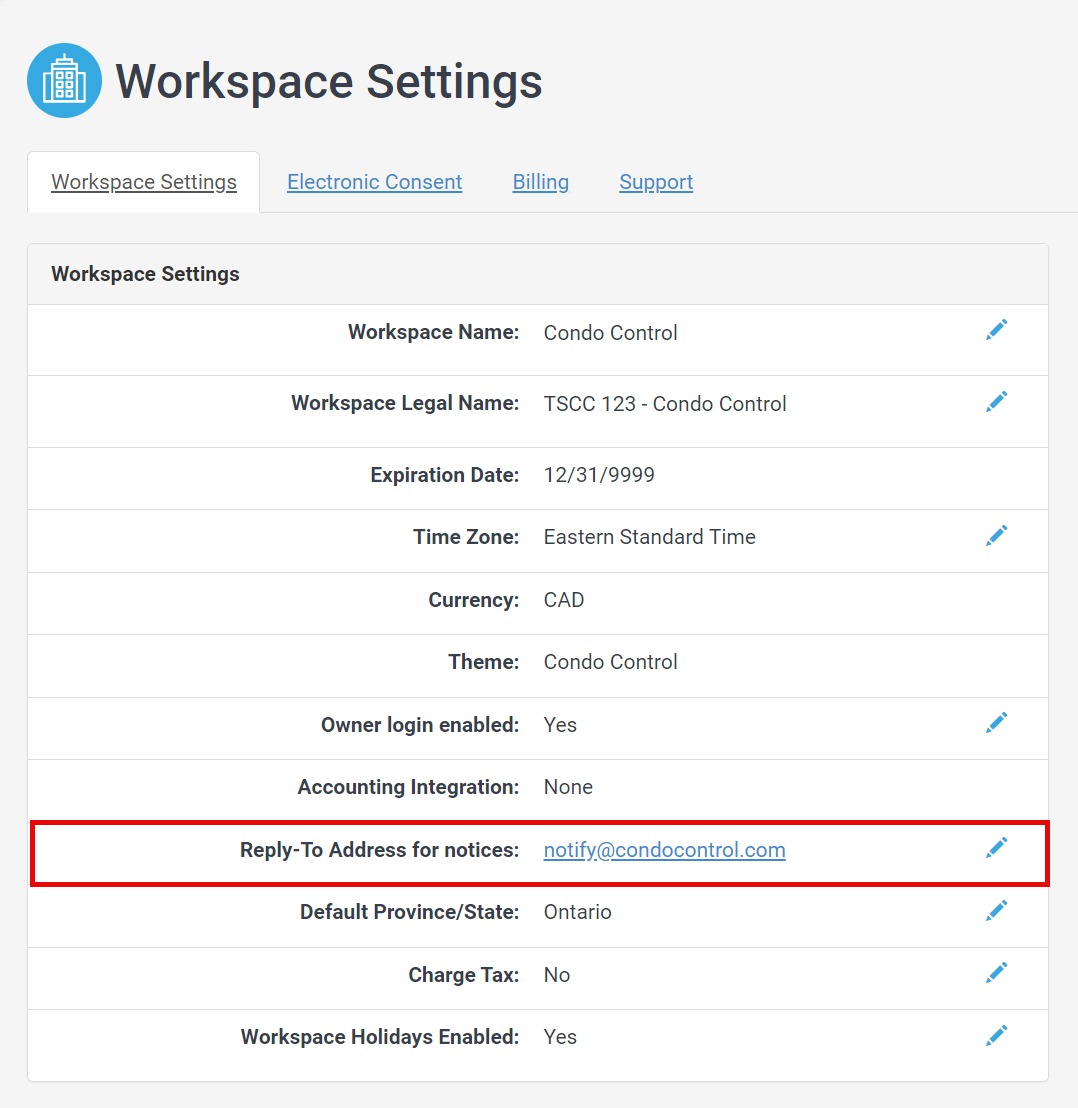Edit the Reply-To Address for notices

tap(996, 848)
